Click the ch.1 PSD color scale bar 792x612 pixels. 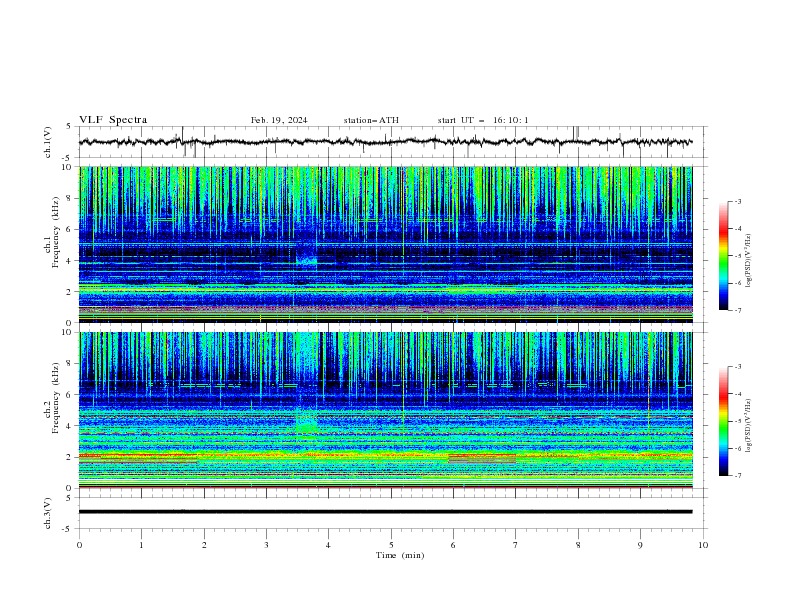pos(724,256)
